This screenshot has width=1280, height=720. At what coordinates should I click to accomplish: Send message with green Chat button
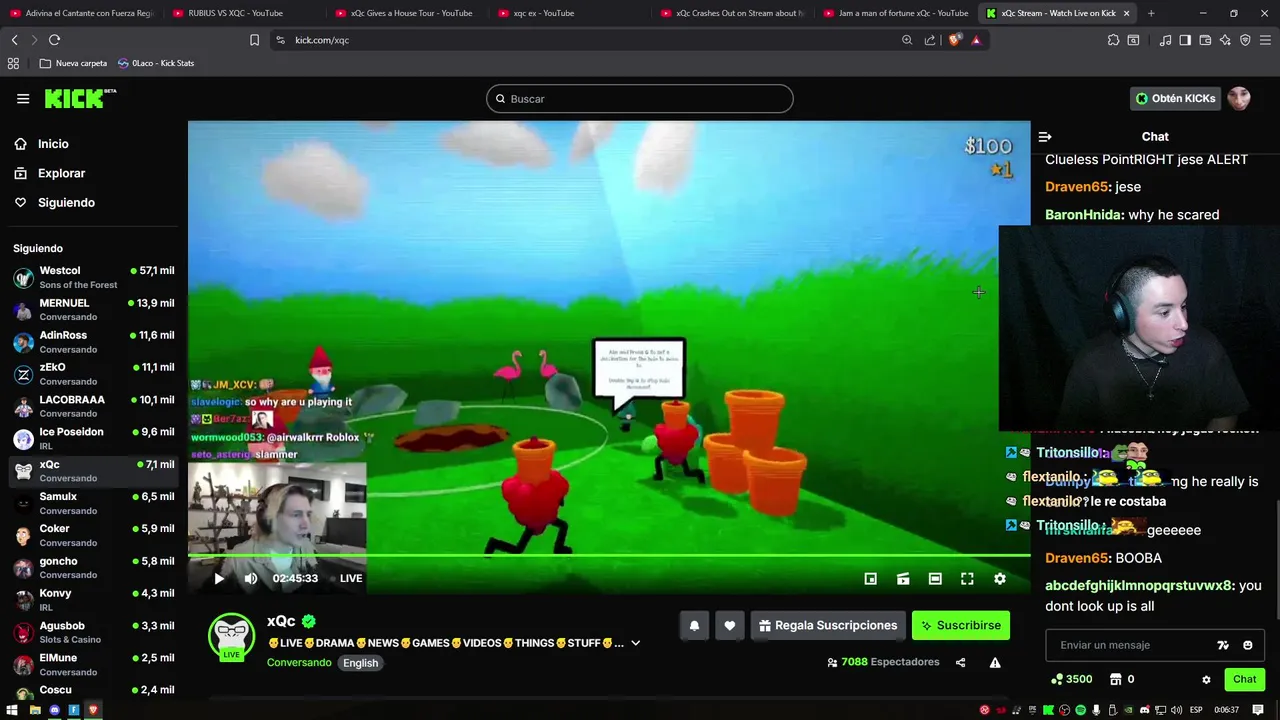(1245, 680)
